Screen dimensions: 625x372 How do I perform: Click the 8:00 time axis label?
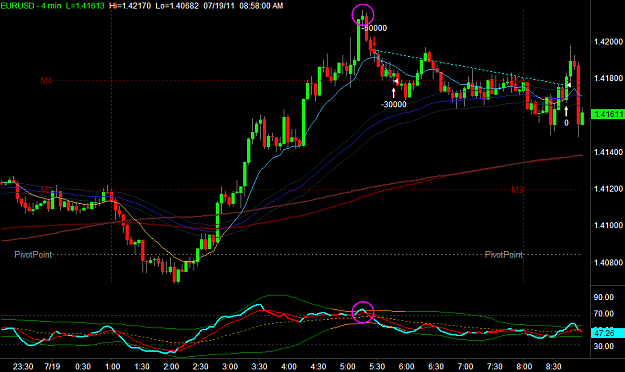coord(524,366)
